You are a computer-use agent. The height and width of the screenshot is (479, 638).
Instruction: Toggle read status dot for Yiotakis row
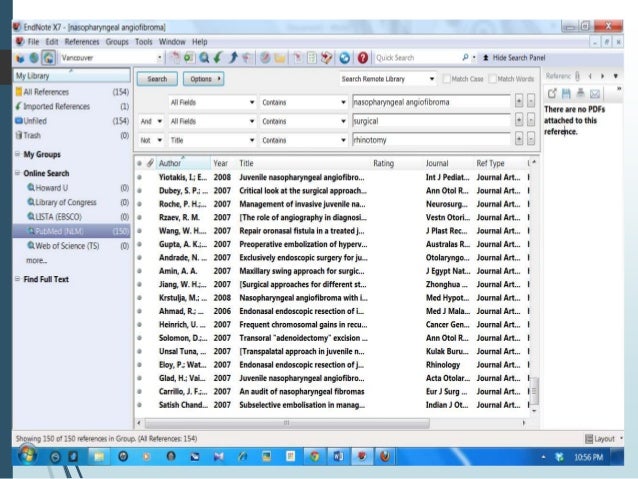(x=140, y=177)
